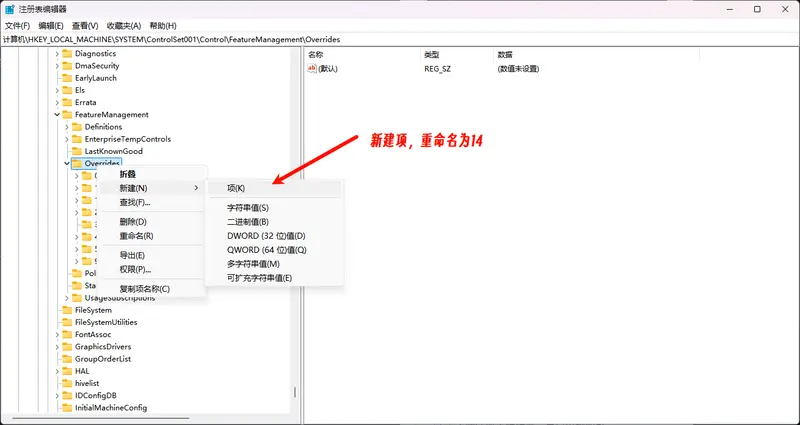This screenshot has height=425, width=800.
Task: Create new 字符串值(S)
Action: [x=274, y=208]
